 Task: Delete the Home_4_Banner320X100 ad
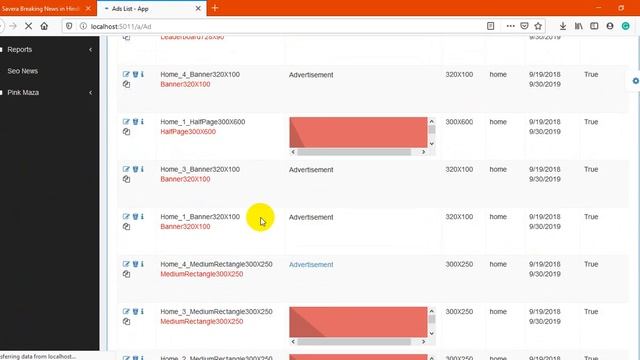[x=135, y=74]
